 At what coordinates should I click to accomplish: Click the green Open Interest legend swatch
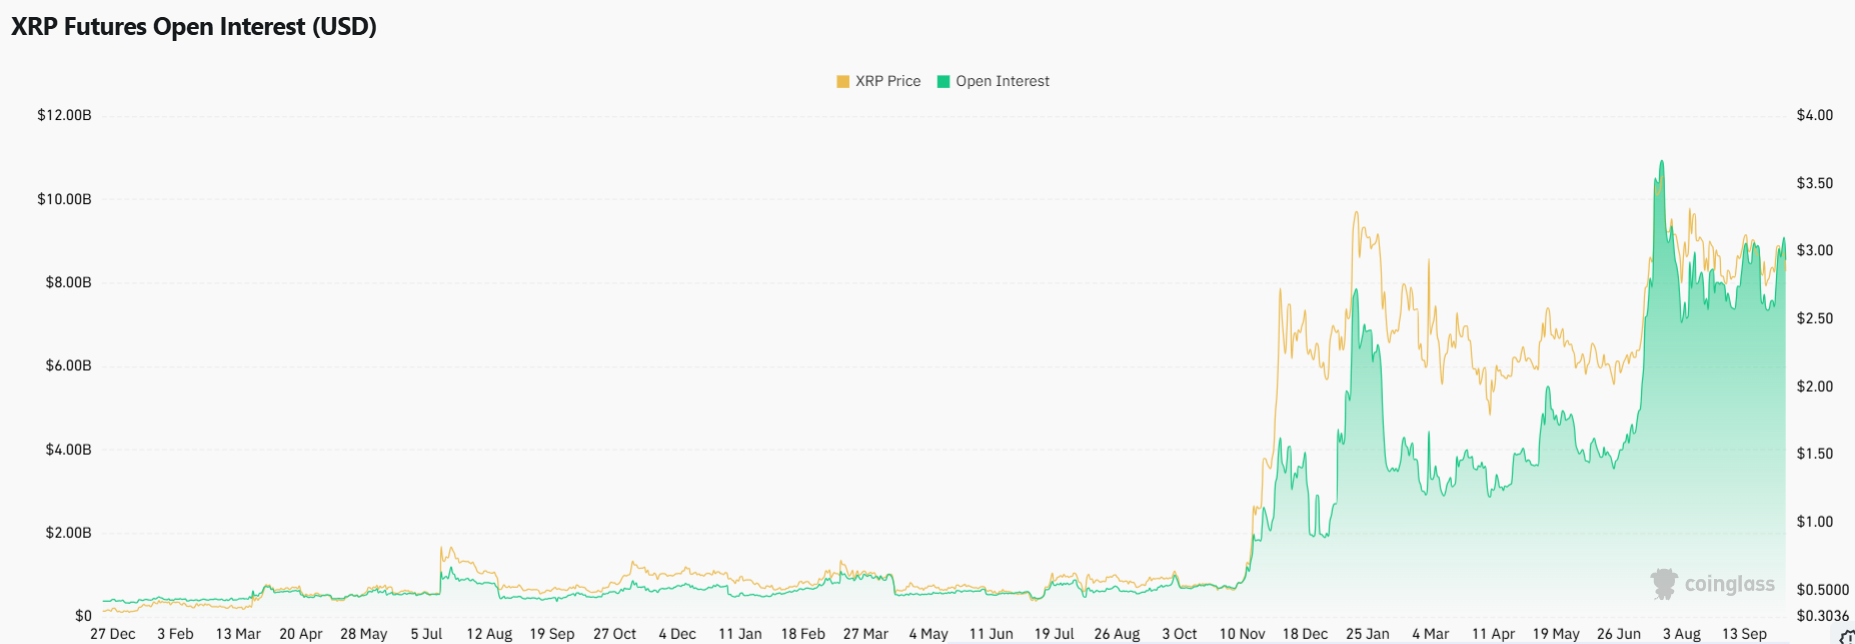coord(943,81)
